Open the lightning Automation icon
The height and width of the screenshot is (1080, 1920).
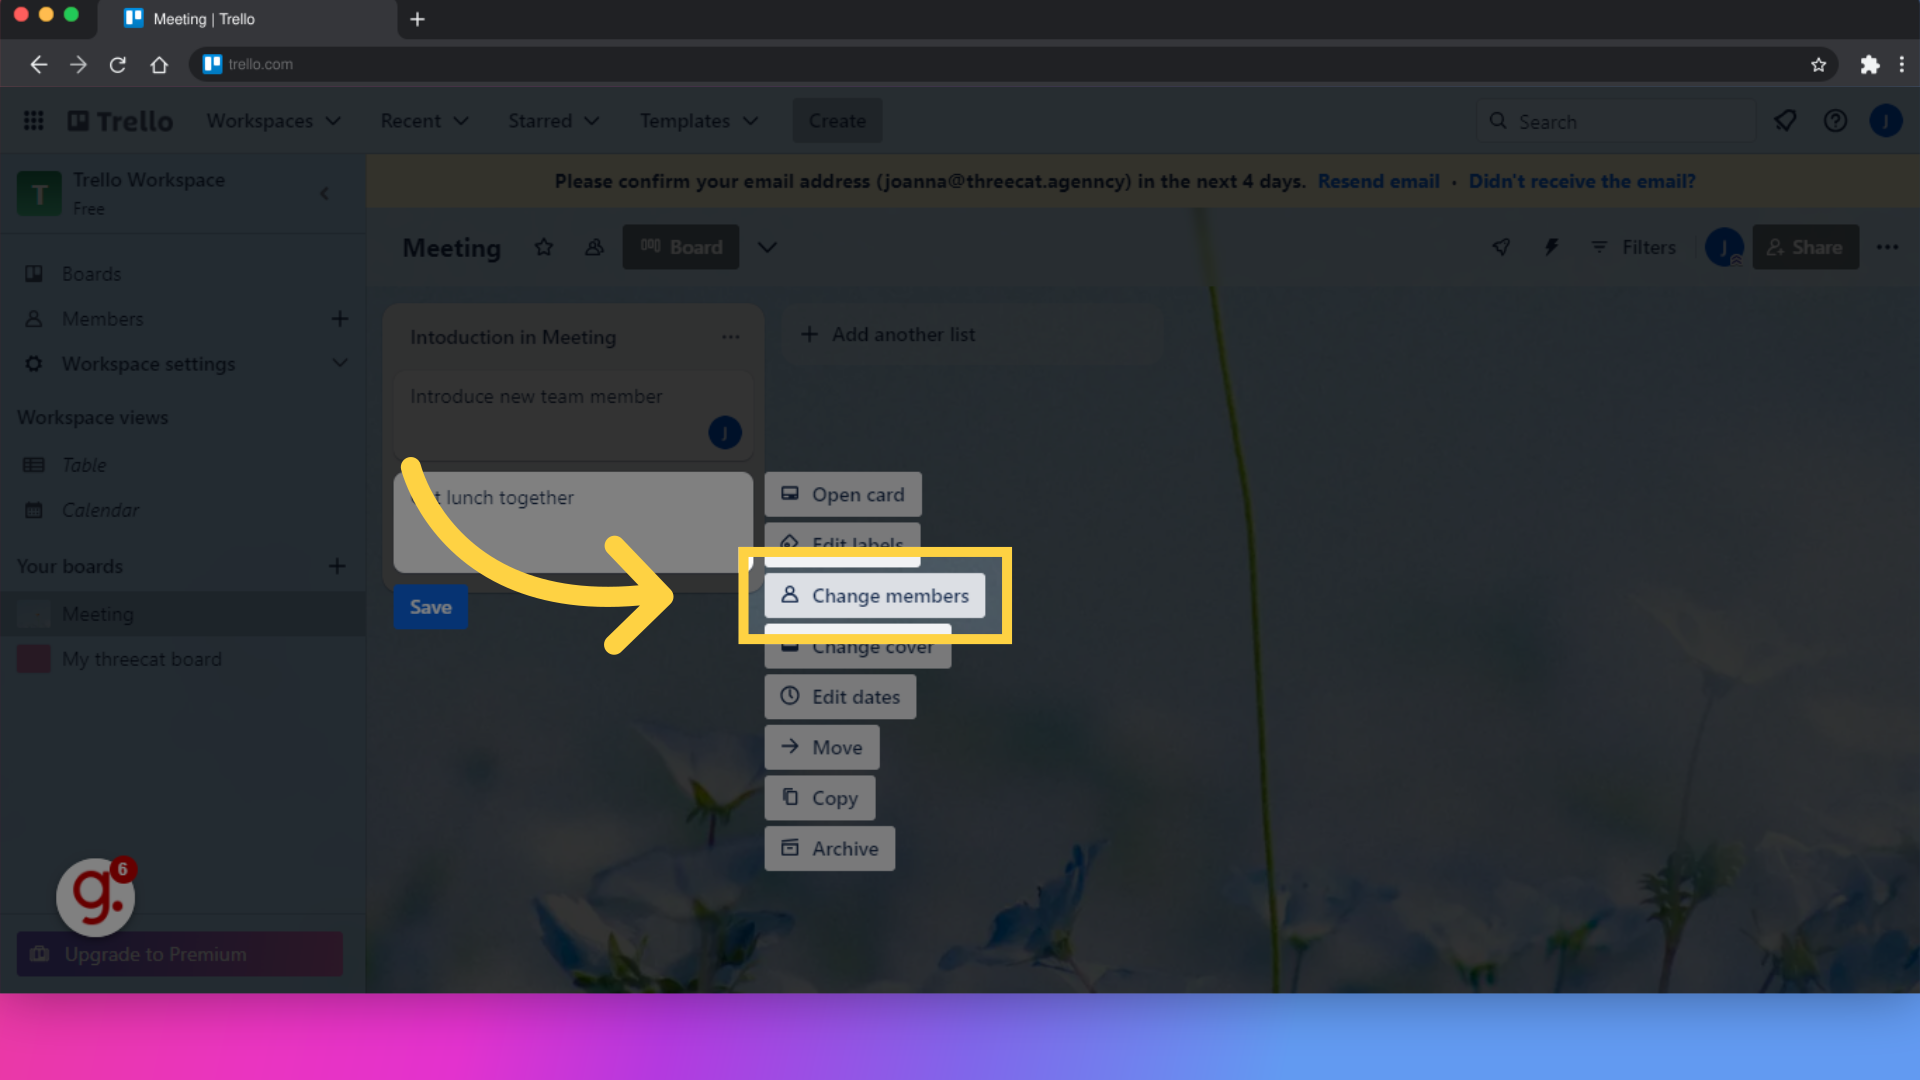tap(1551, 247)
